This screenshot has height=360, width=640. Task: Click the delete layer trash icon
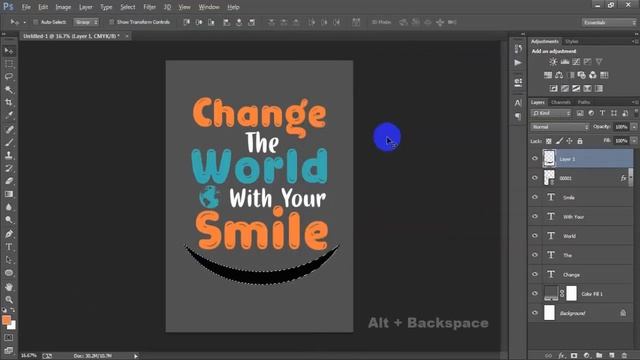pyautogui.click(x=624, y=356)
